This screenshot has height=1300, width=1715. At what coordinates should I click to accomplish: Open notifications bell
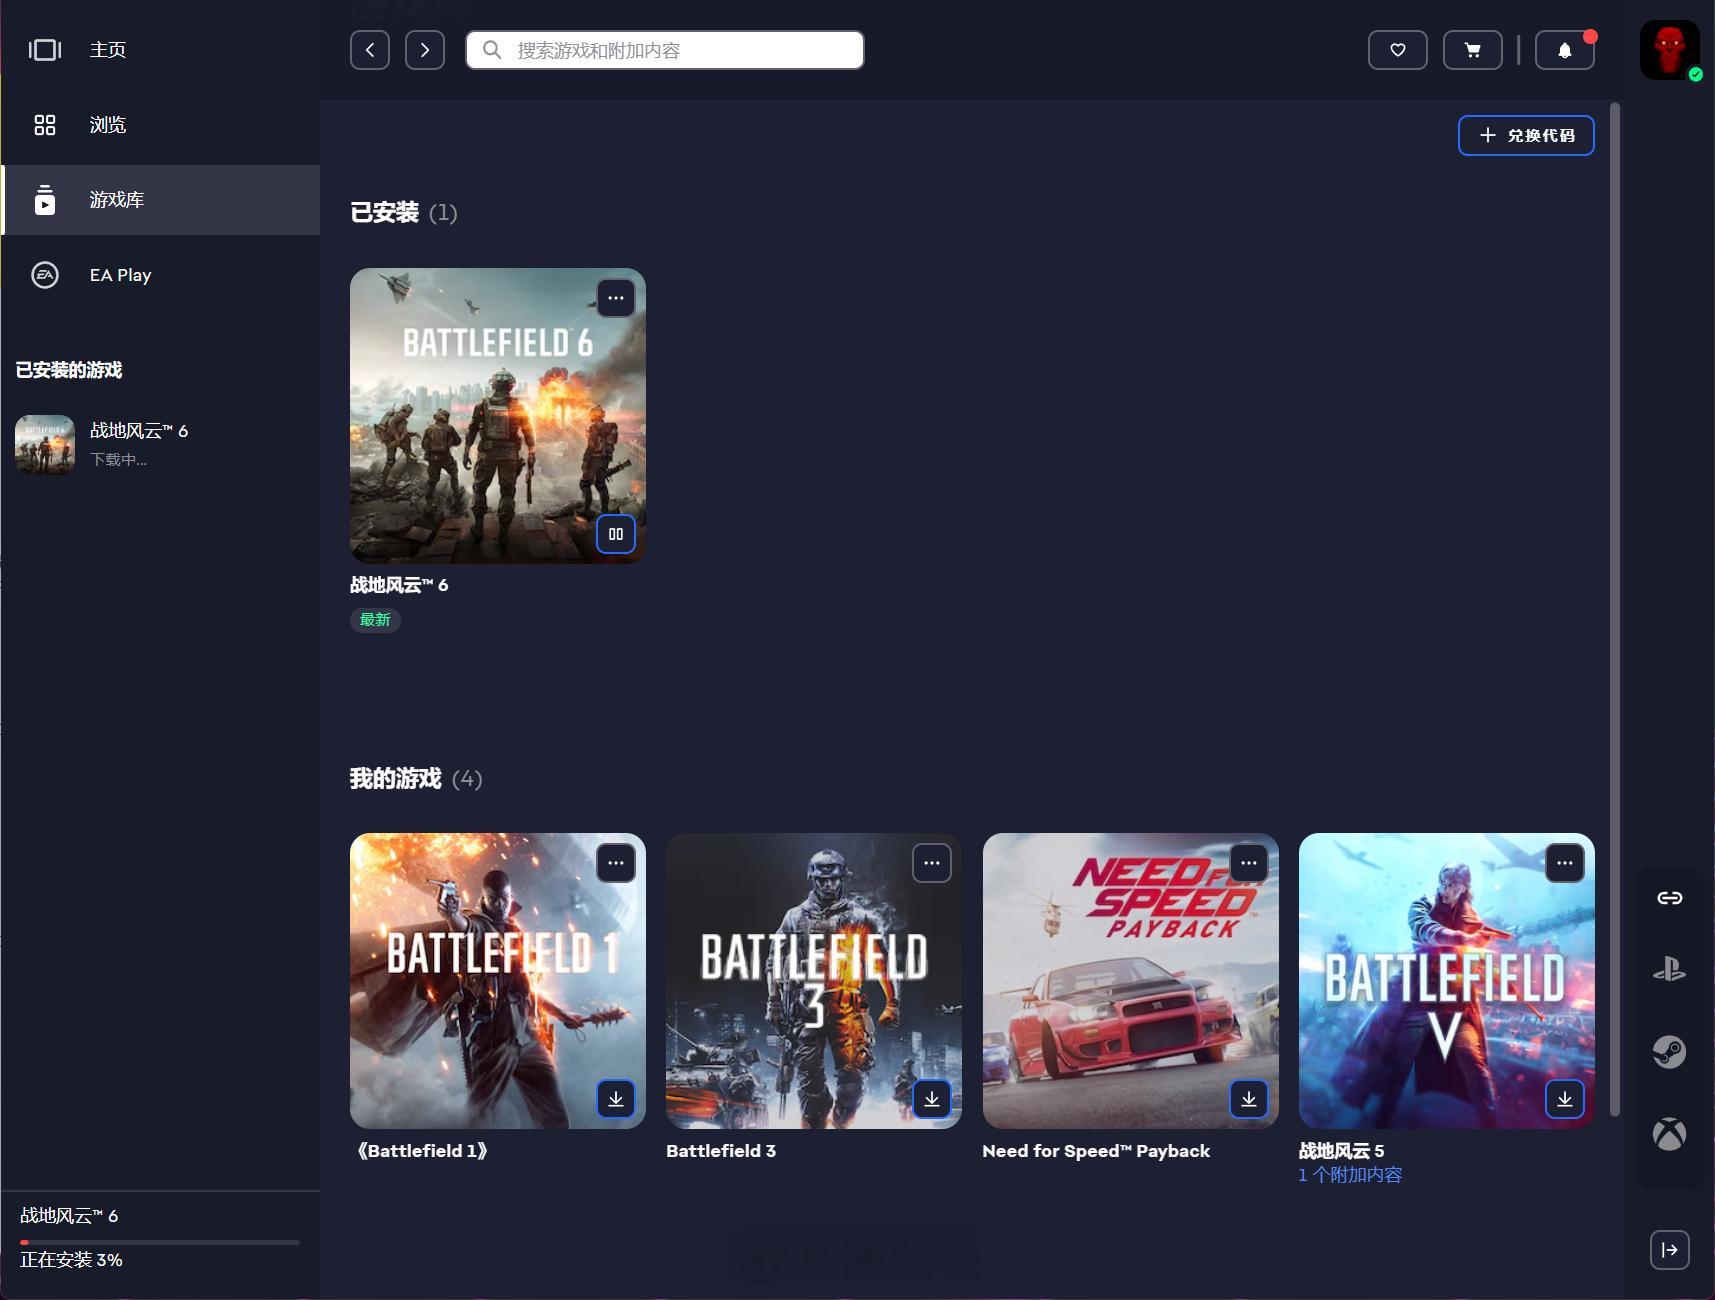coord(1565,50)
